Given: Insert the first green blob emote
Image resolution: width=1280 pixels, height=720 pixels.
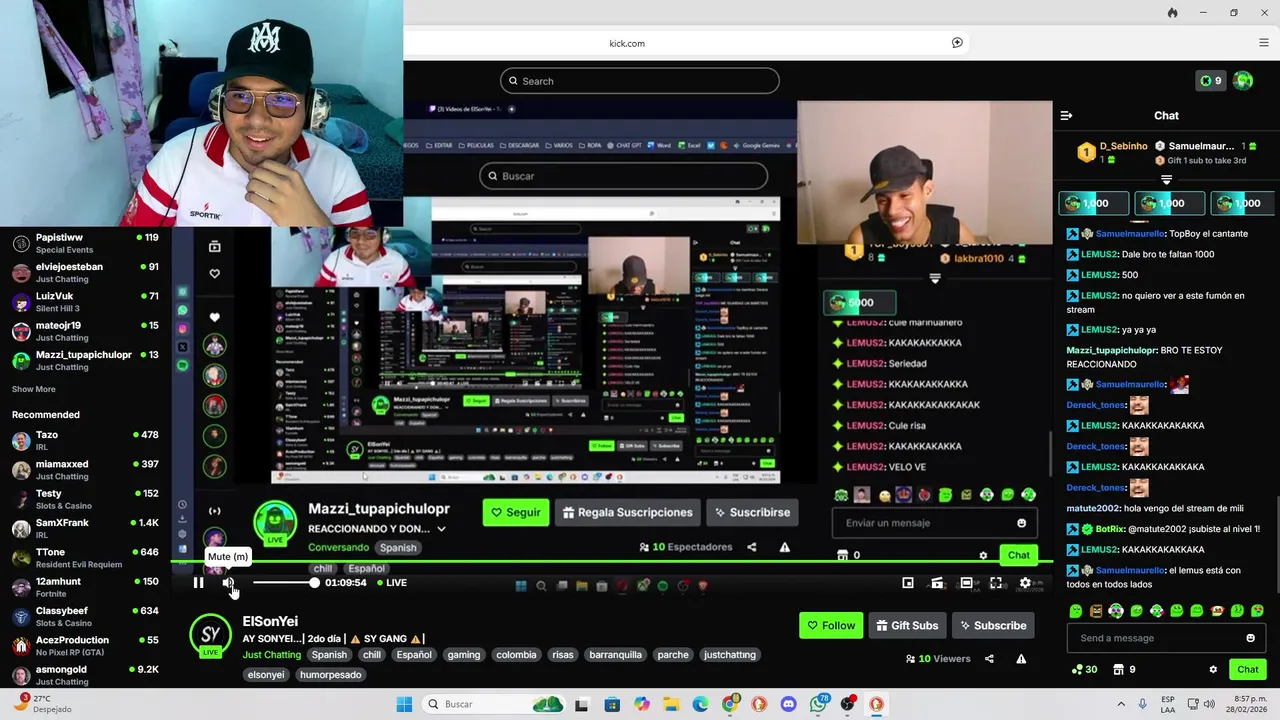Looking at the screenshot, I should (1076, 611).
